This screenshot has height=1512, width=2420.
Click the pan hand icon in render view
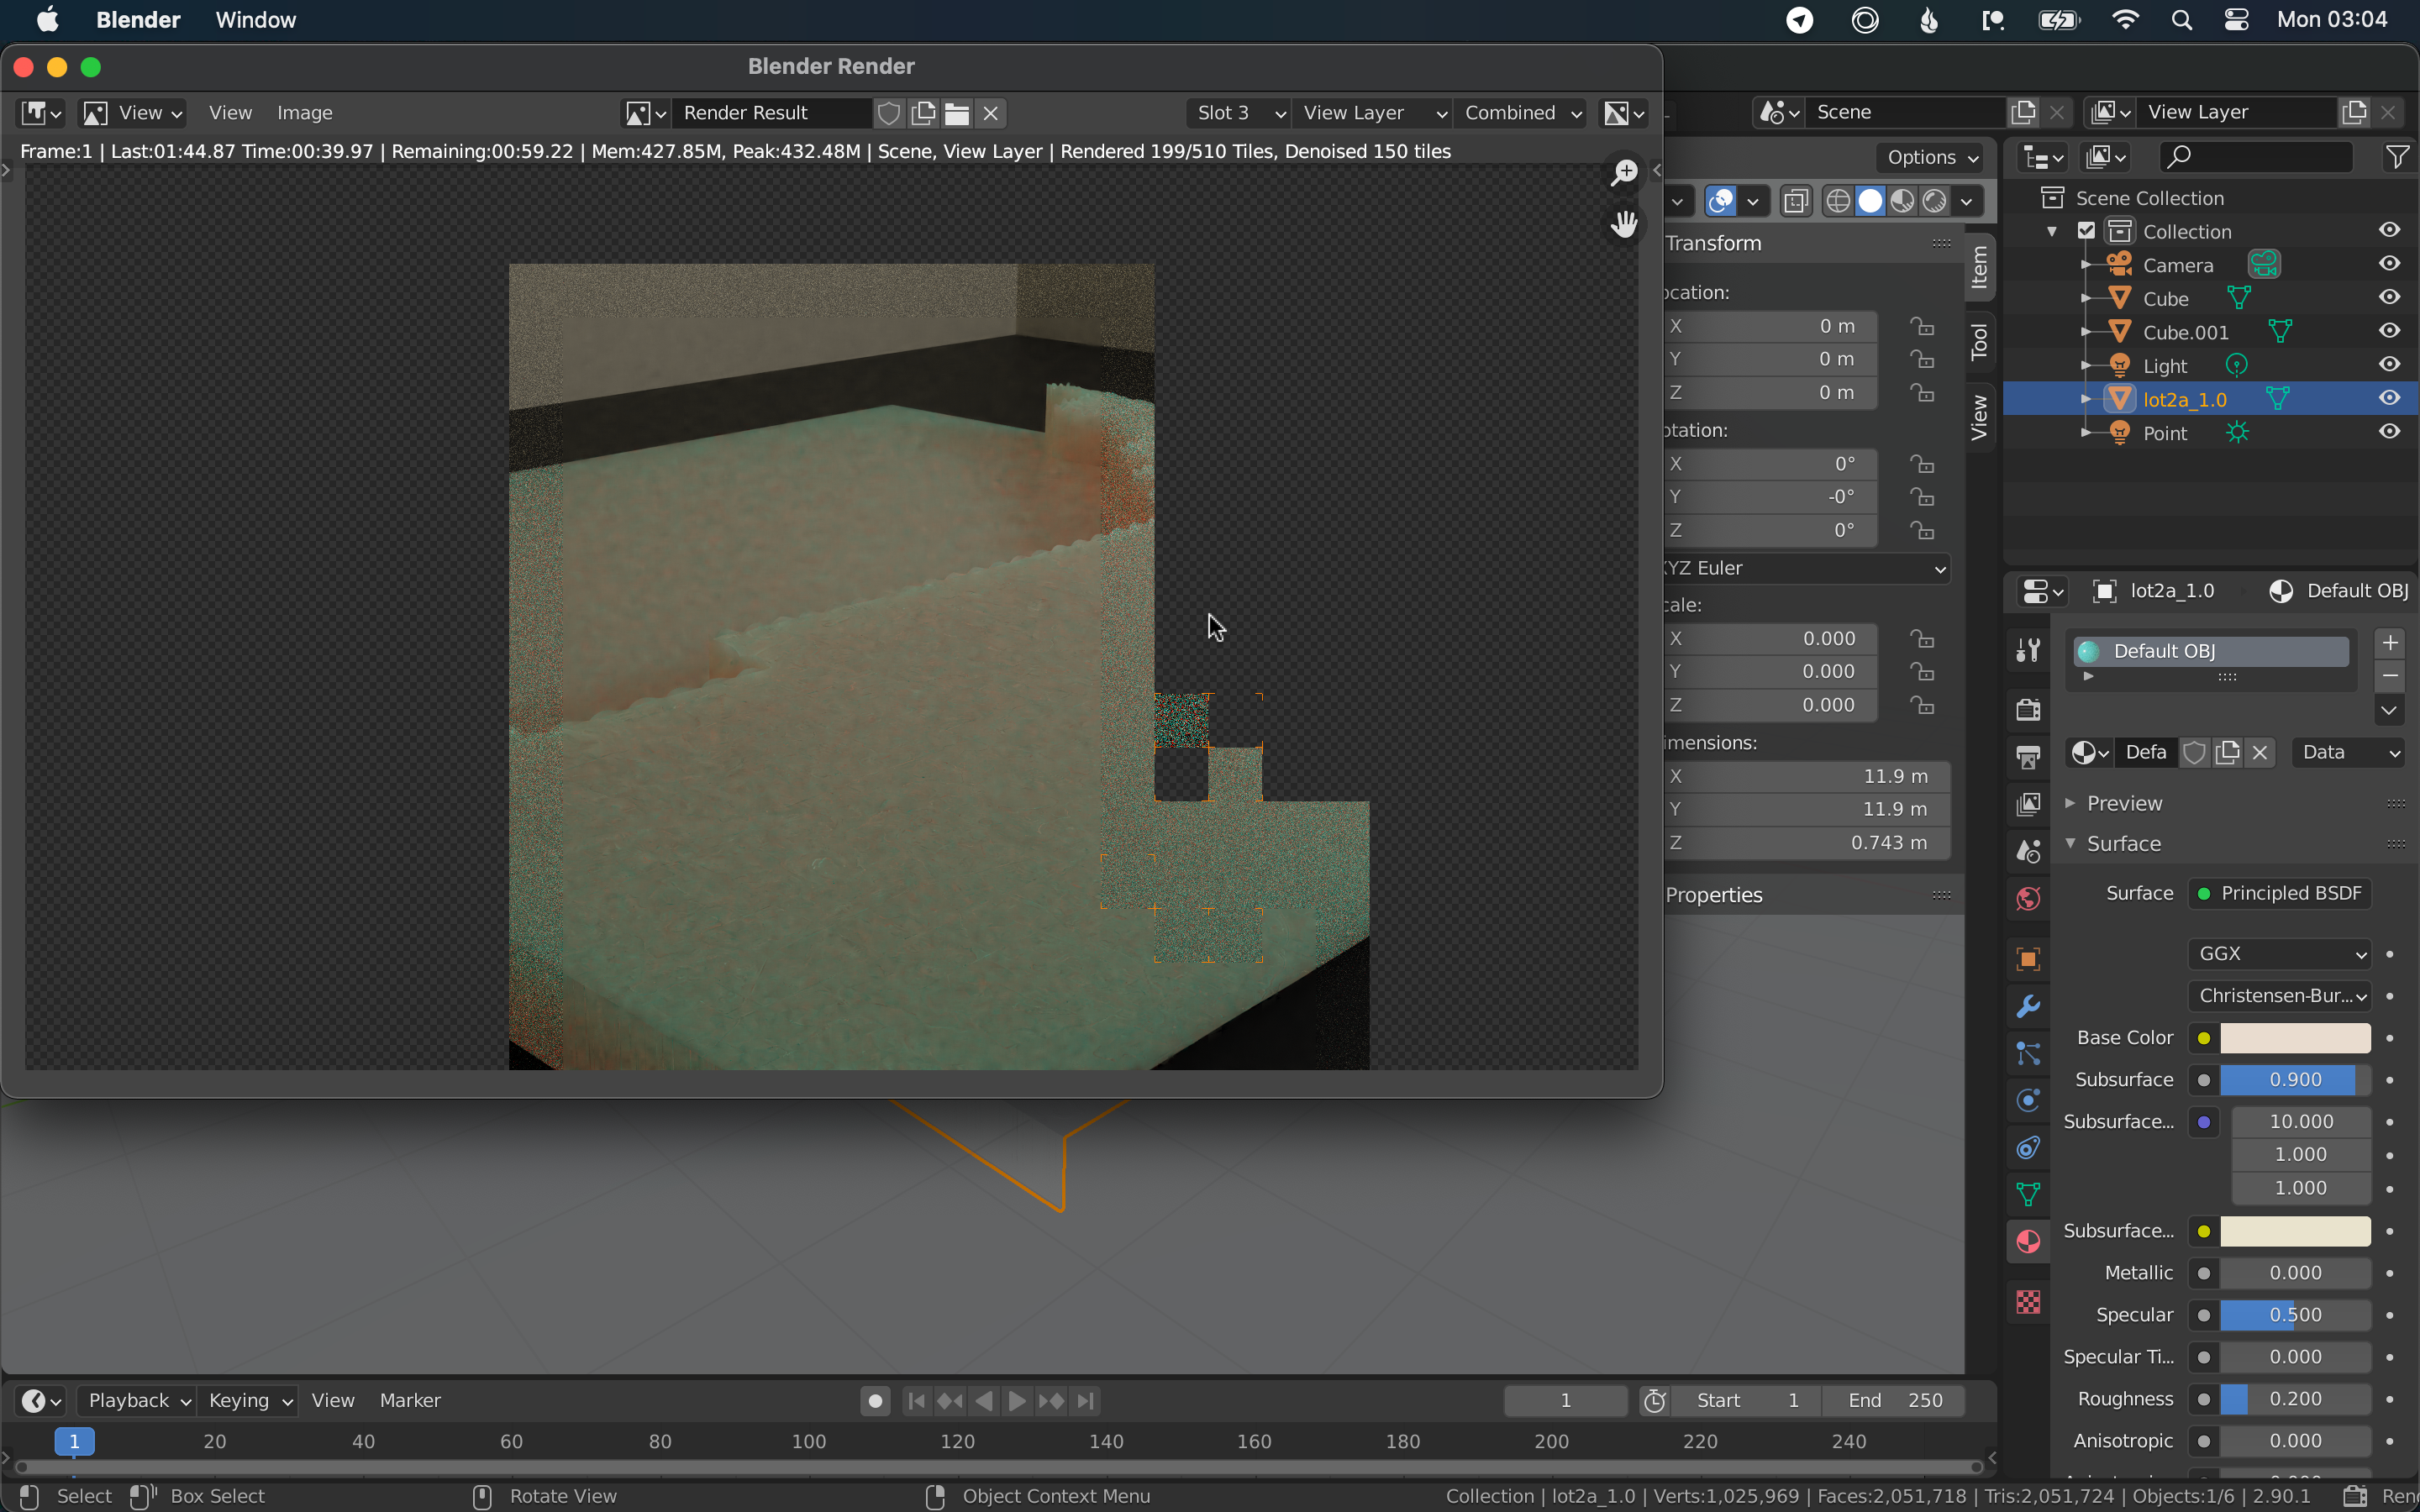1624,223
